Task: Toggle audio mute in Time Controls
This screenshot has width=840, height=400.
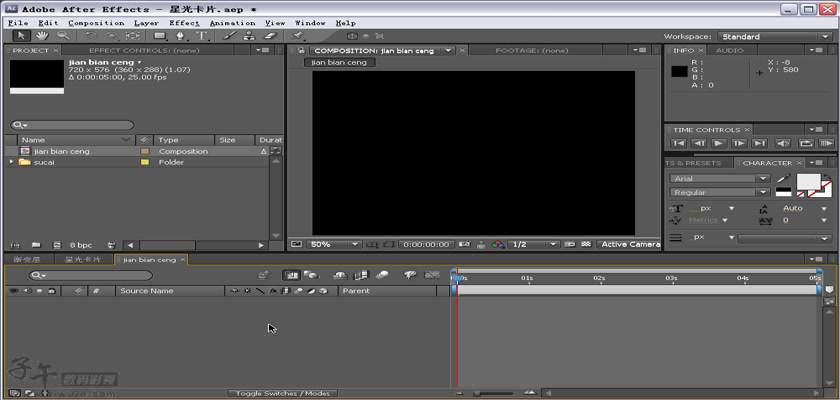Action: coord(783,143)
